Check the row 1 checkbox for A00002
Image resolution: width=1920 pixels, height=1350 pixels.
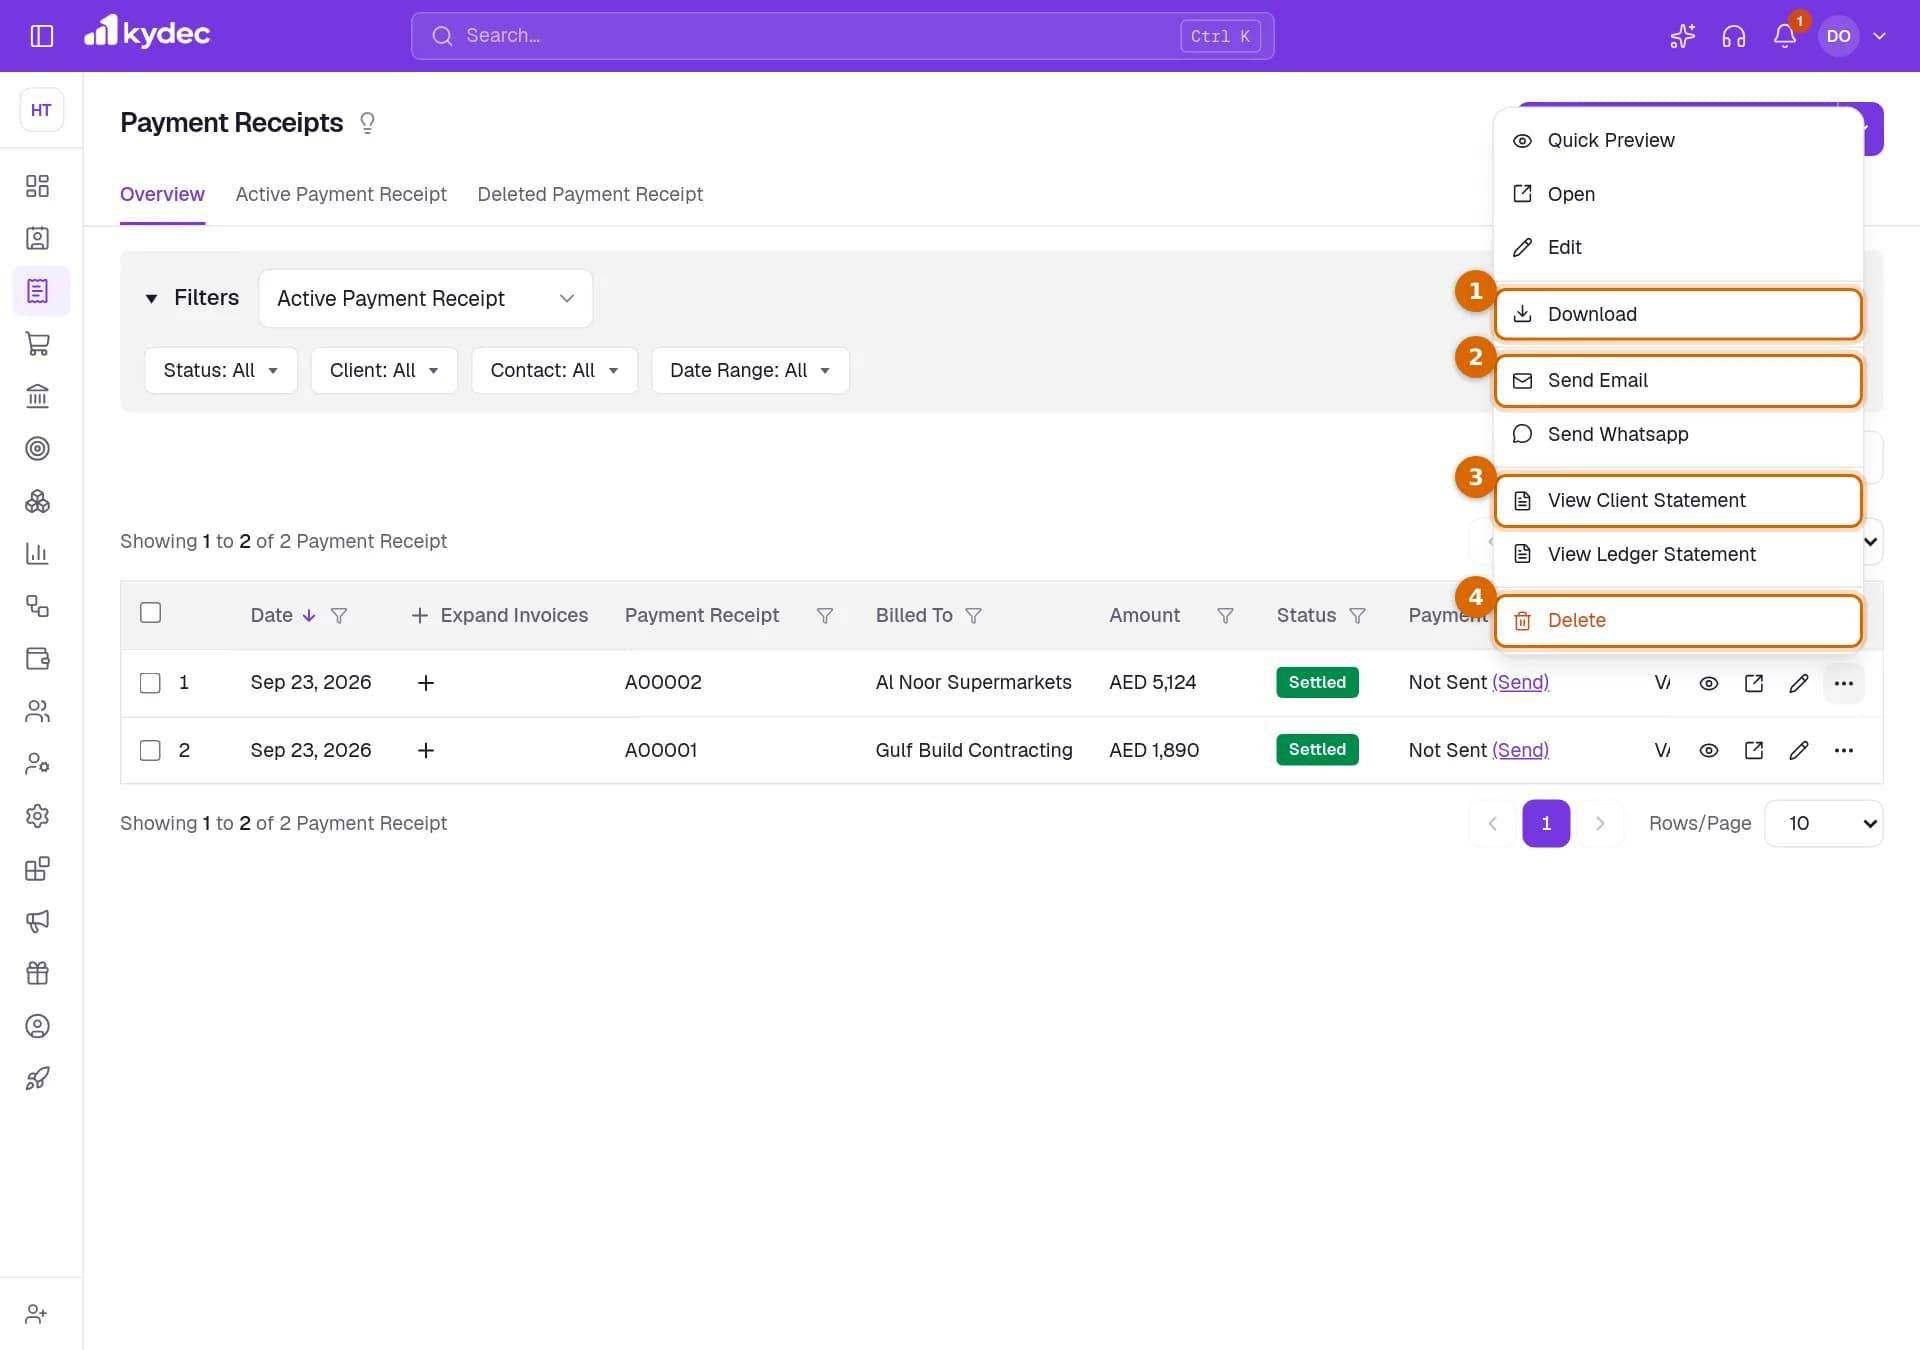(x=150, y=683)
